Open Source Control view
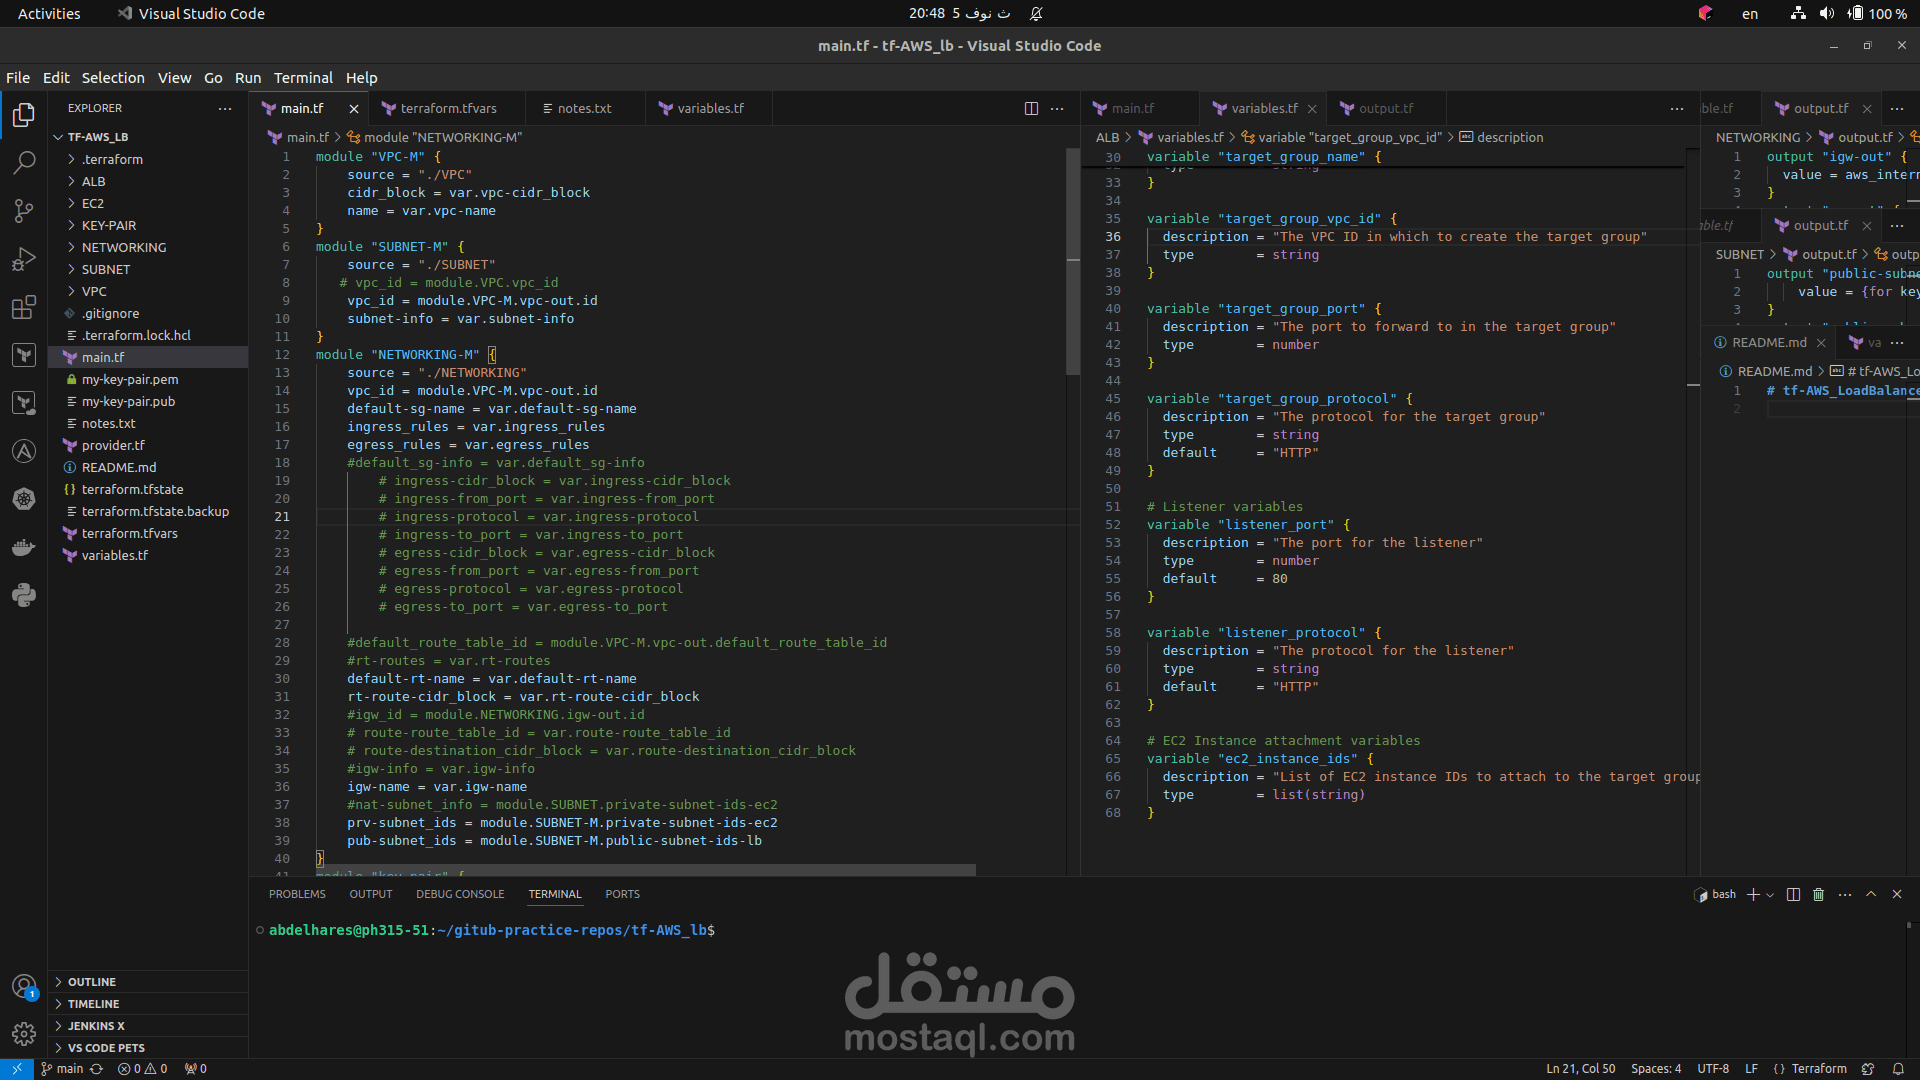This screenshot has height=1080, width=1920. (x=24, y=210)
